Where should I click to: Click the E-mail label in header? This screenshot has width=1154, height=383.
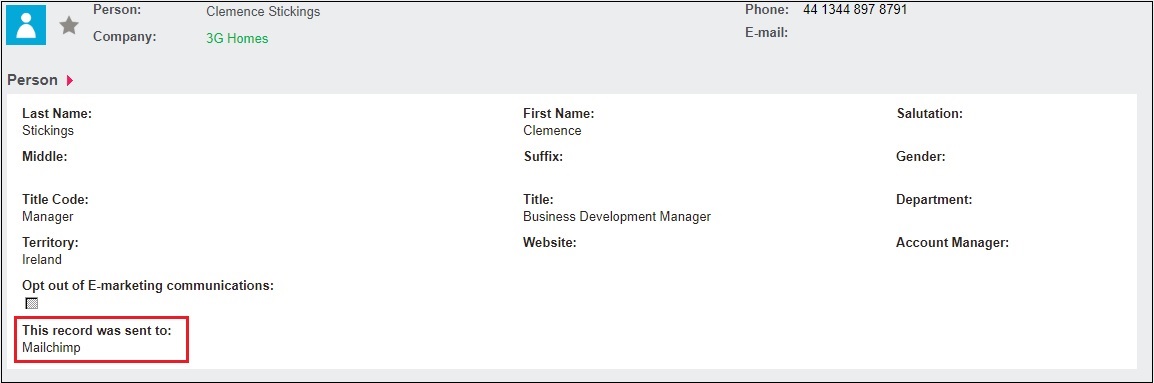coord(766,32)
